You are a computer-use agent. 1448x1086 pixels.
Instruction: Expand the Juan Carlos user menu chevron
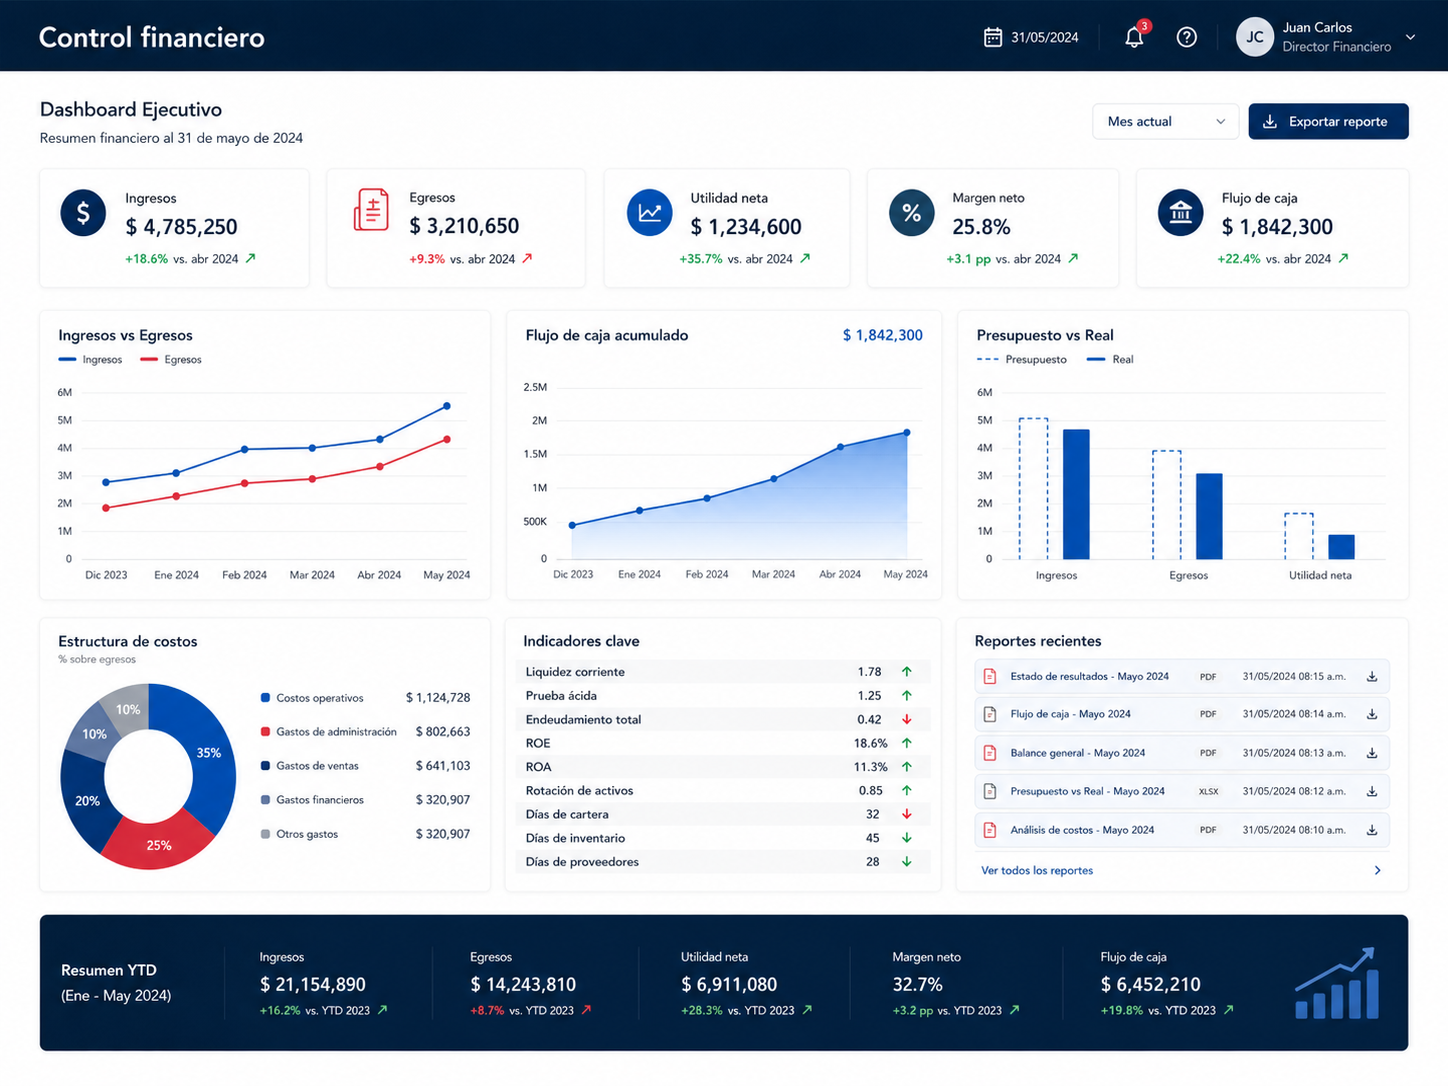point(1410,37)
